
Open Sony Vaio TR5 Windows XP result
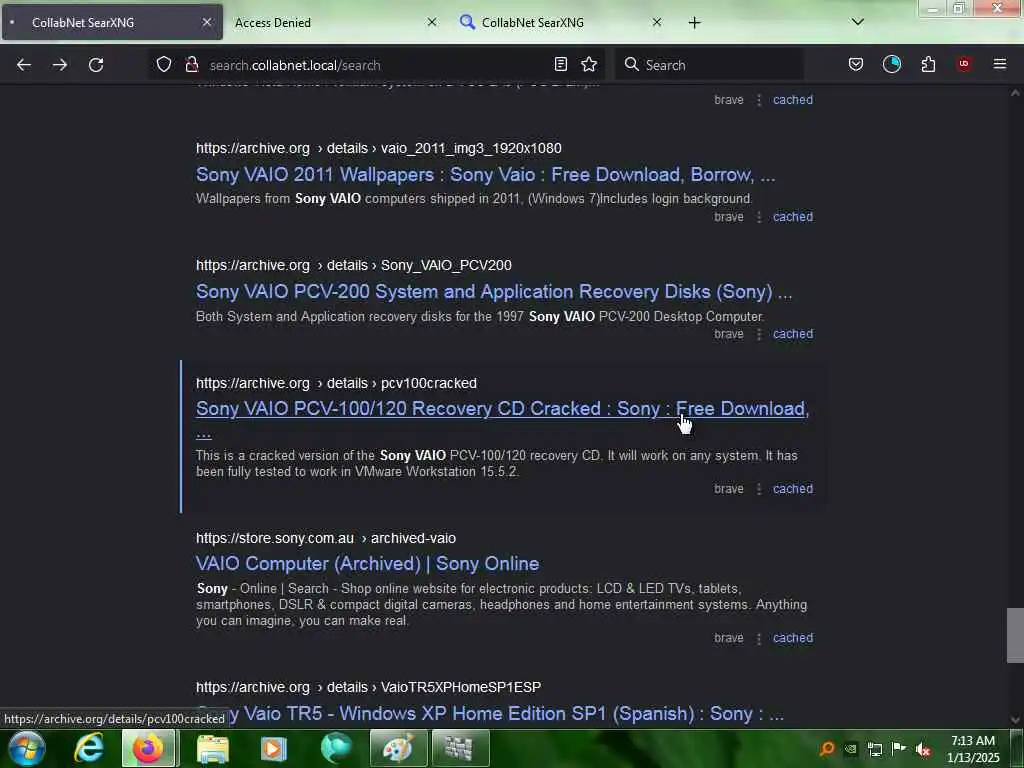tap(490, 713)
